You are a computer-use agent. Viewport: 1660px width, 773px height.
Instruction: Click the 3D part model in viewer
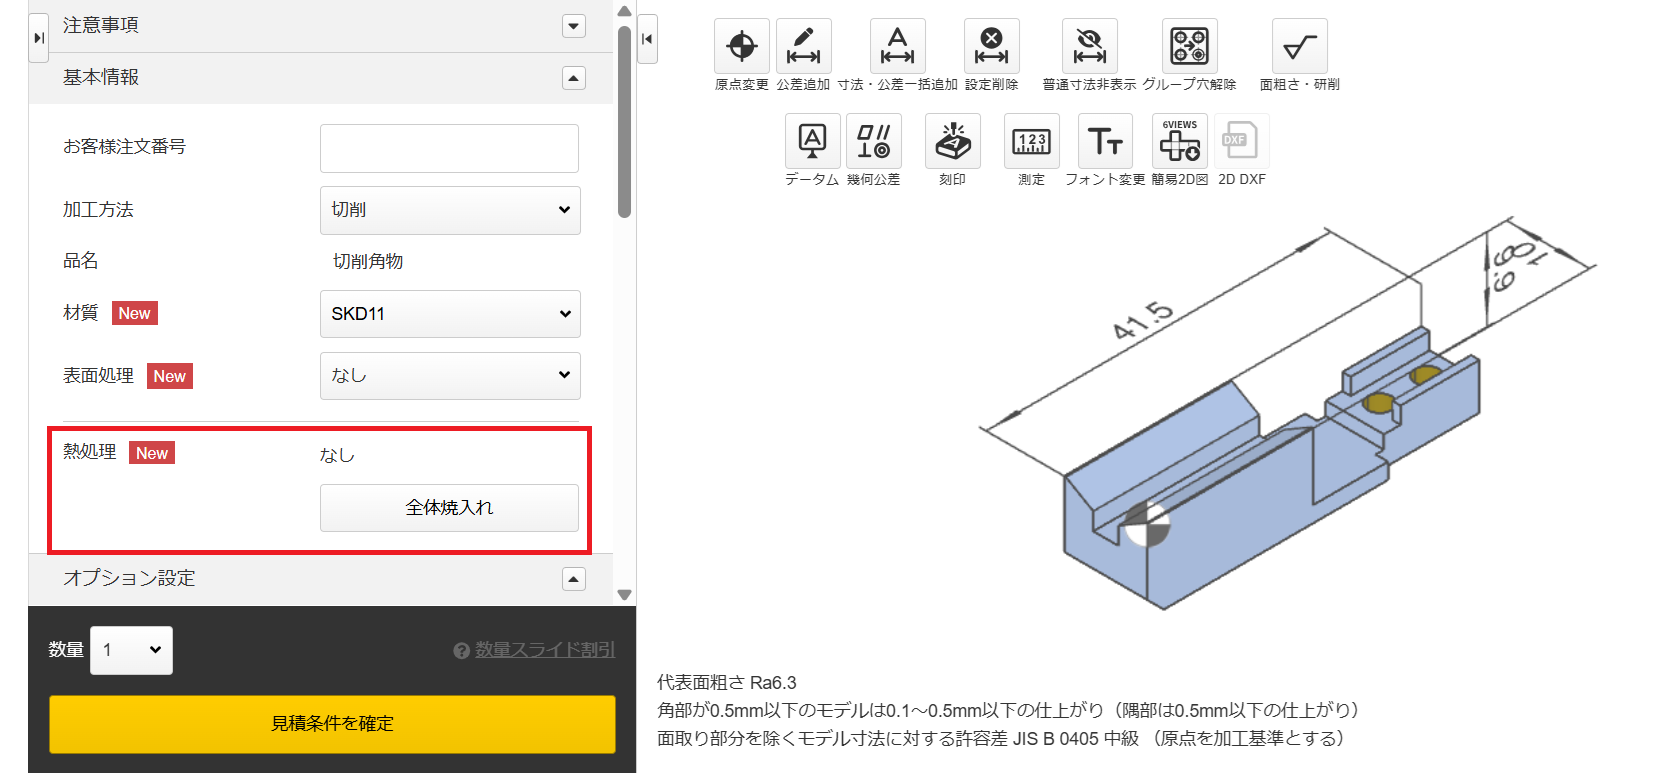point(1270,470)
